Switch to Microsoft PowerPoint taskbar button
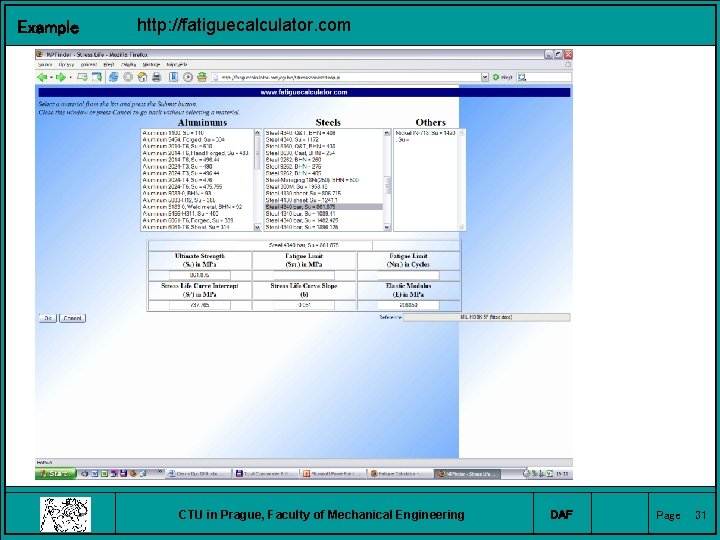720x540 pixels. click(332, 473)
